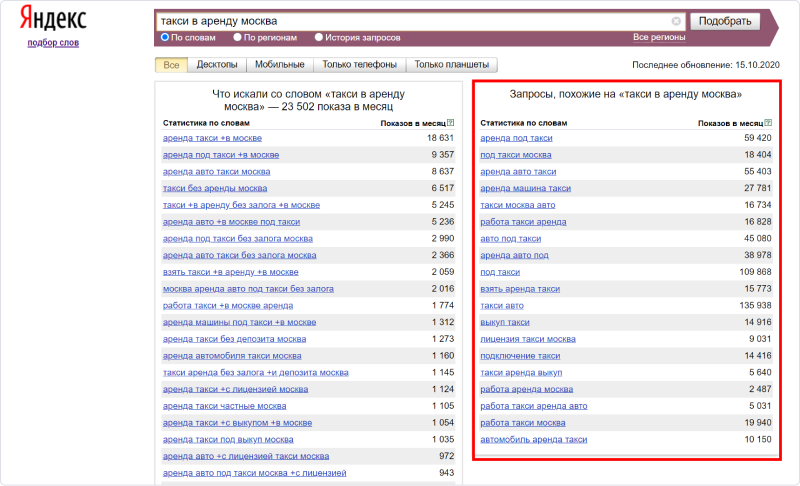Open the такси без аренды москва link
The height and width of the screenshot is (486, 800).
click(x=215, y=188)
